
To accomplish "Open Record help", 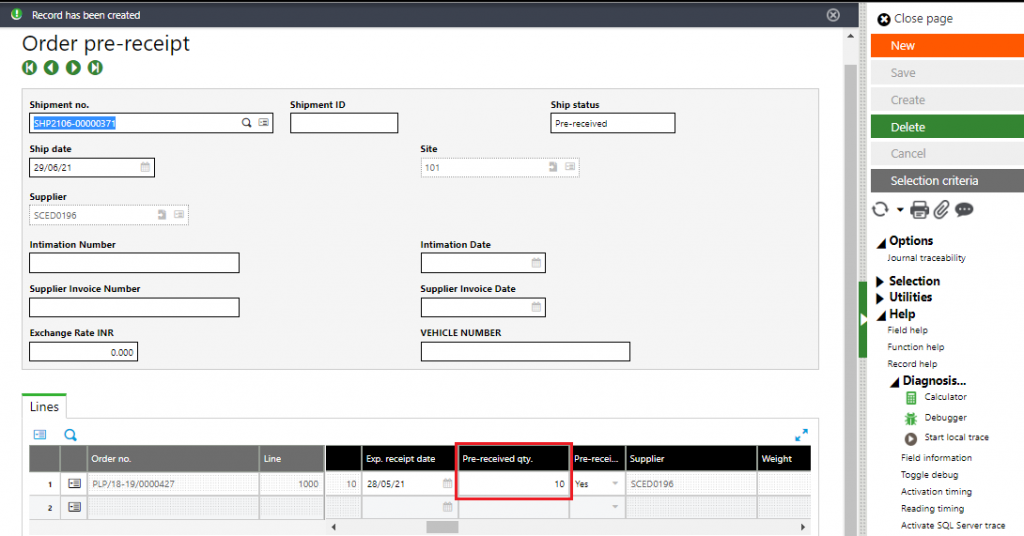I will [x=912, y=364].
